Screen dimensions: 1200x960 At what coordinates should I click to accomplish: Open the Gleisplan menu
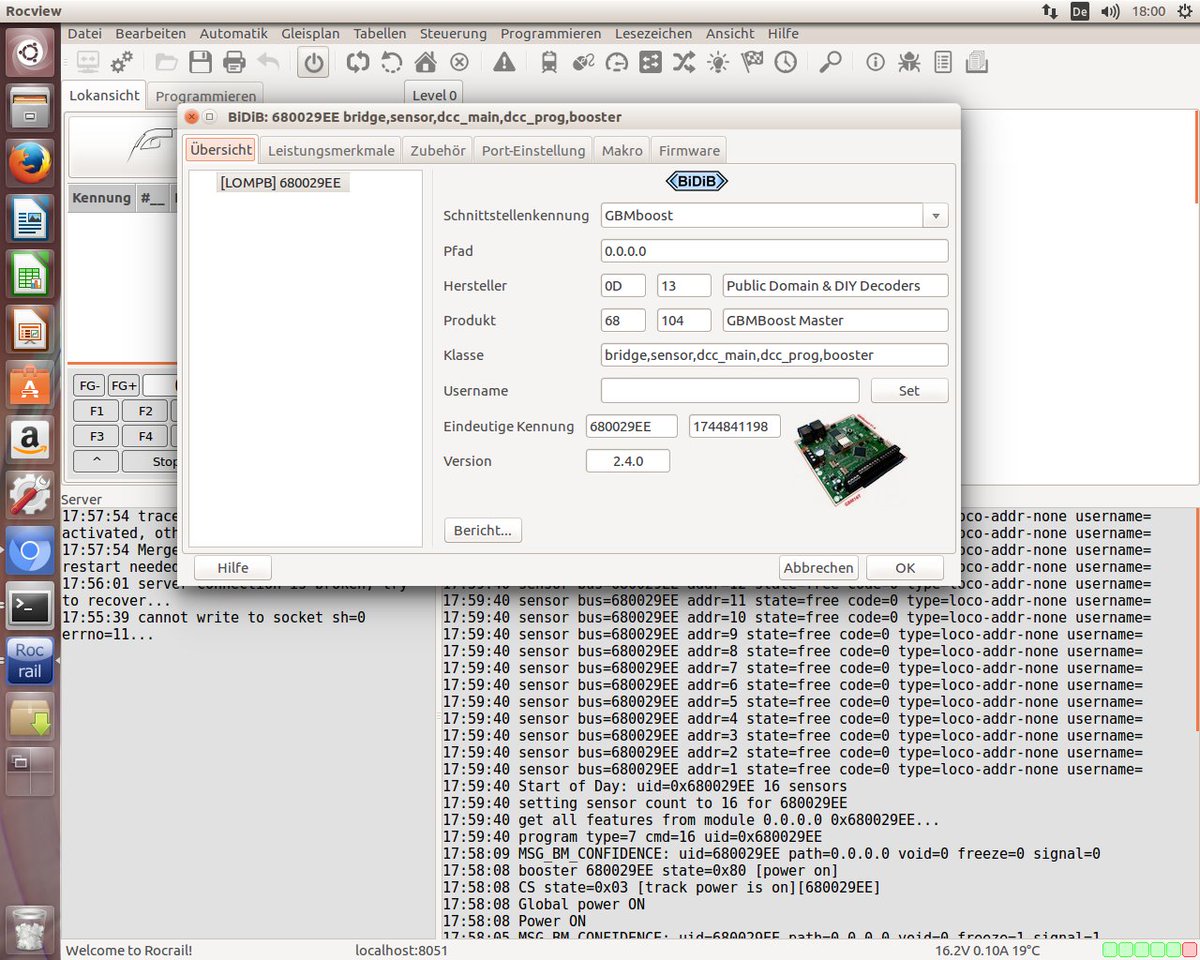(310, 33)
